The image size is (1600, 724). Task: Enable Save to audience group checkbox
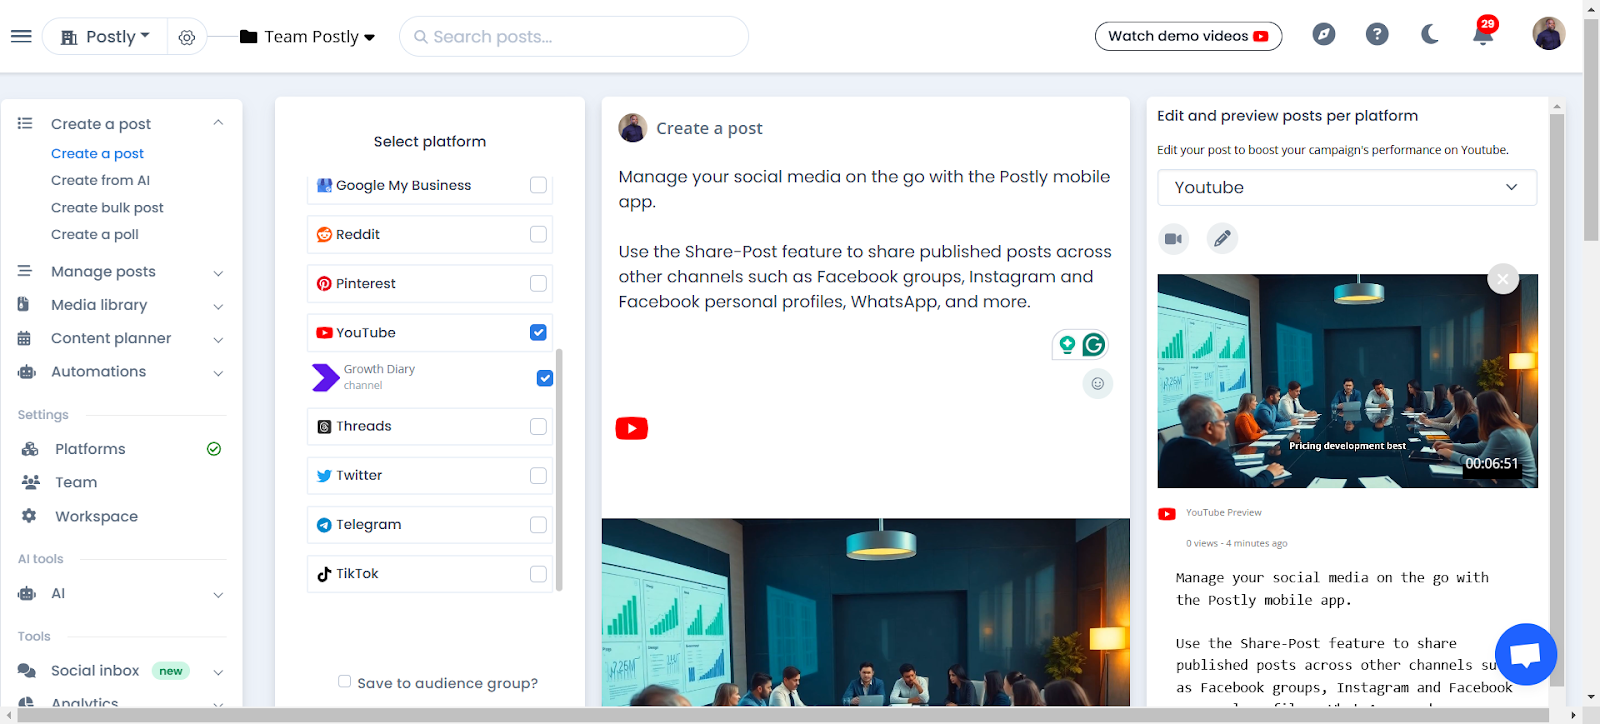(x=344, y=682)
